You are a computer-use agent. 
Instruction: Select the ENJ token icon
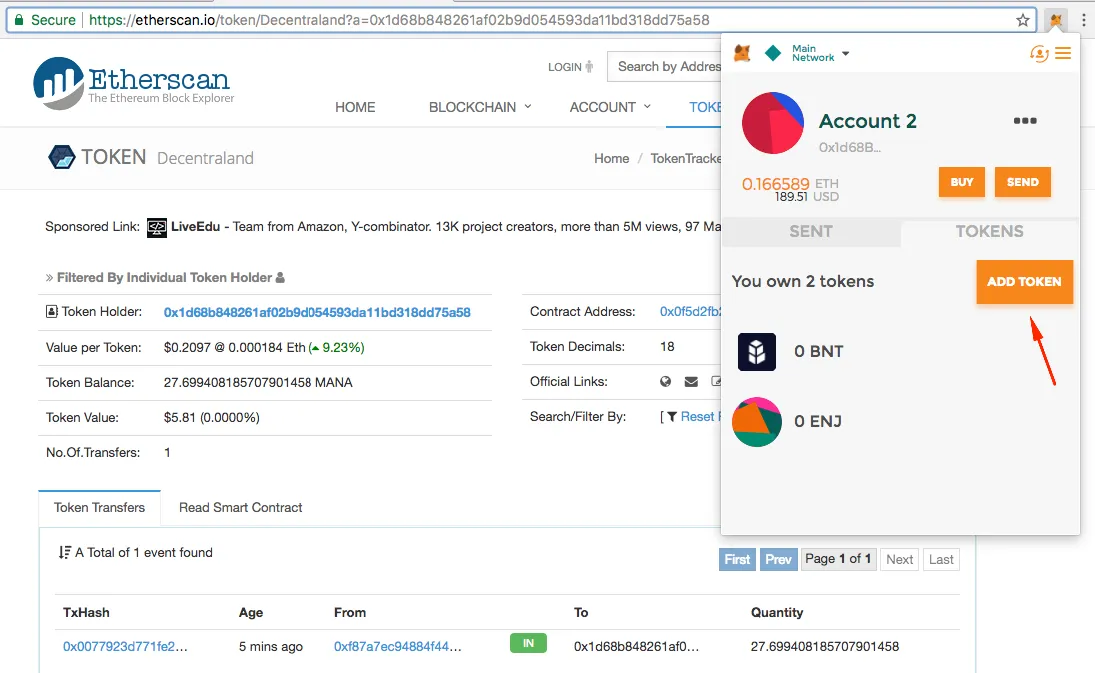[757, 422]
